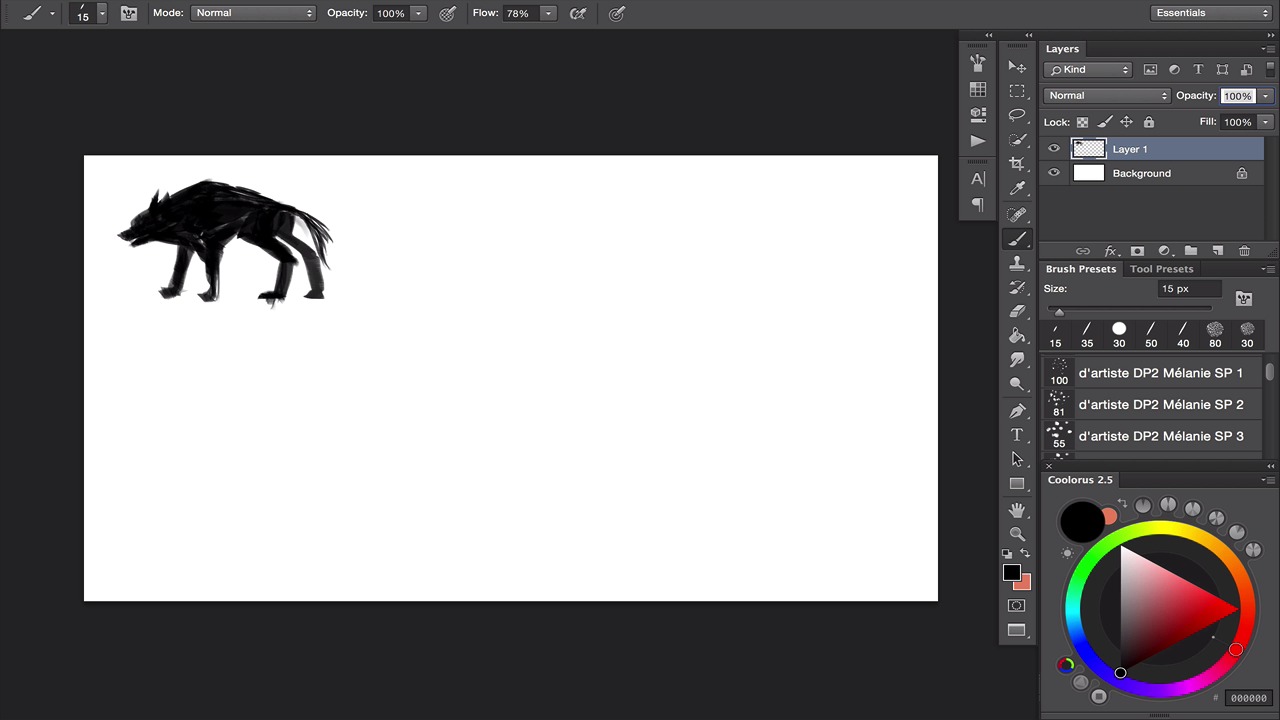This screenshot has width=1280, height=720.
Task: Select the Eyedropper tool
Action: coord(1017,188)
